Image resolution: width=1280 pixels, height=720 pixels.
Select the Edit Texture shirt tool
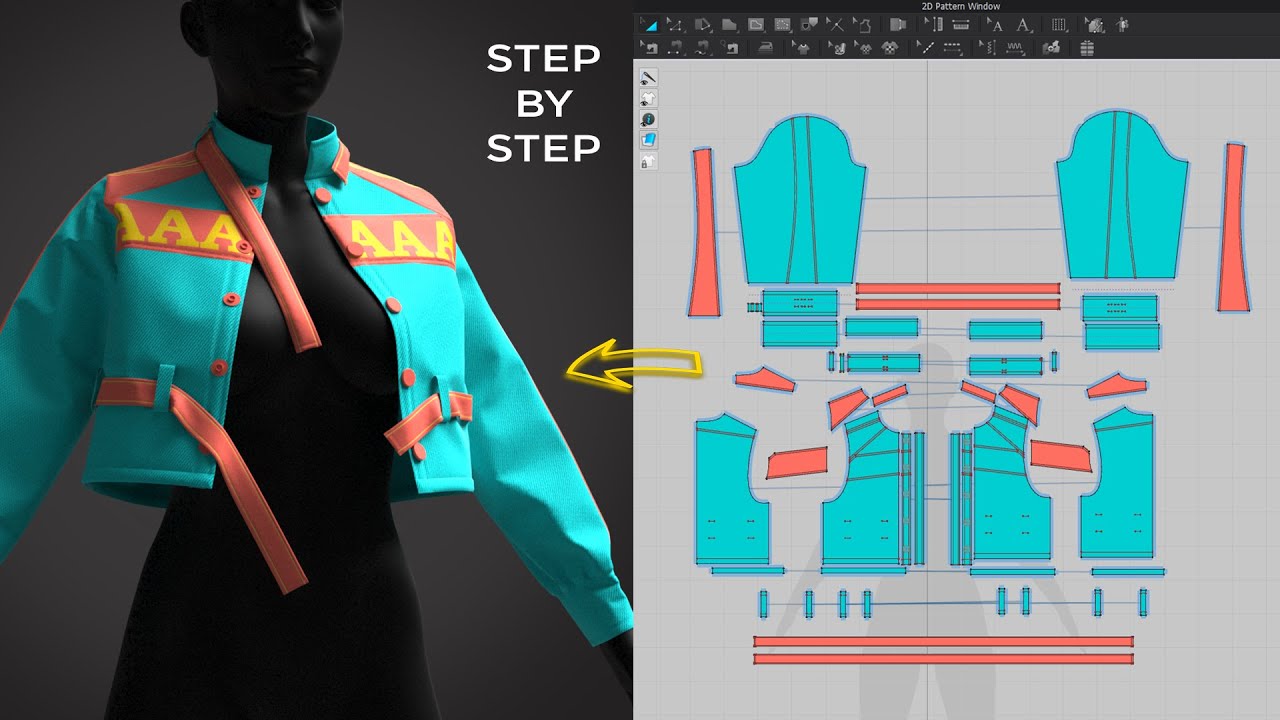(801, 47)
